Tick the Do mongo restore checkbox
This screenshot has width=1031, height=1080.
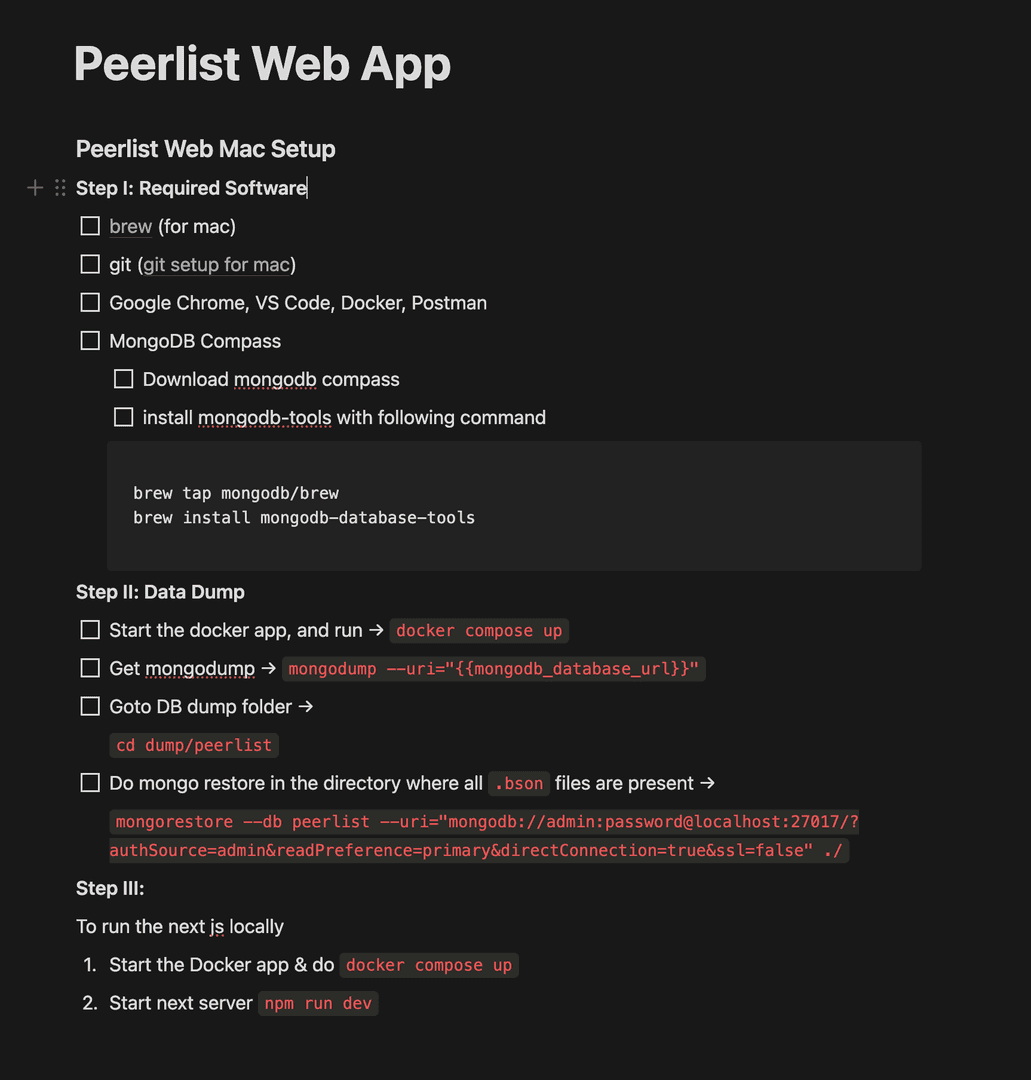90,782
